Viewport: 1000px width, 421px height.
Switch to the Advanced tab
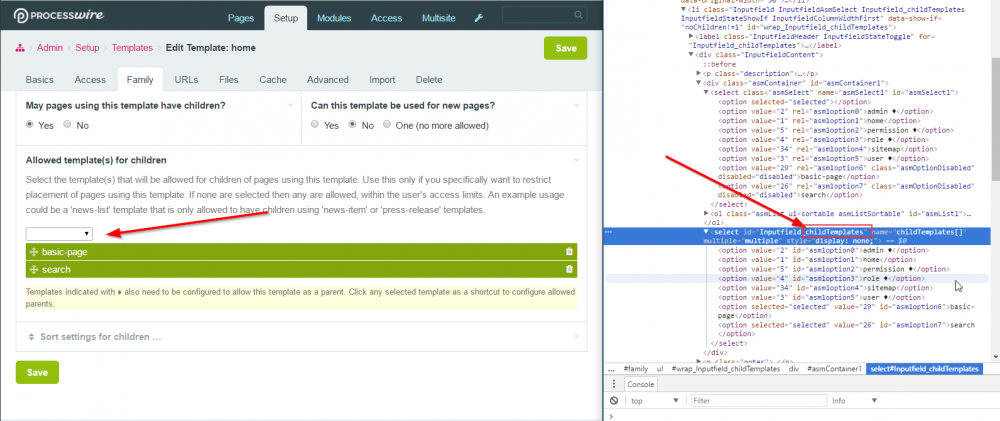pos(328,80)
